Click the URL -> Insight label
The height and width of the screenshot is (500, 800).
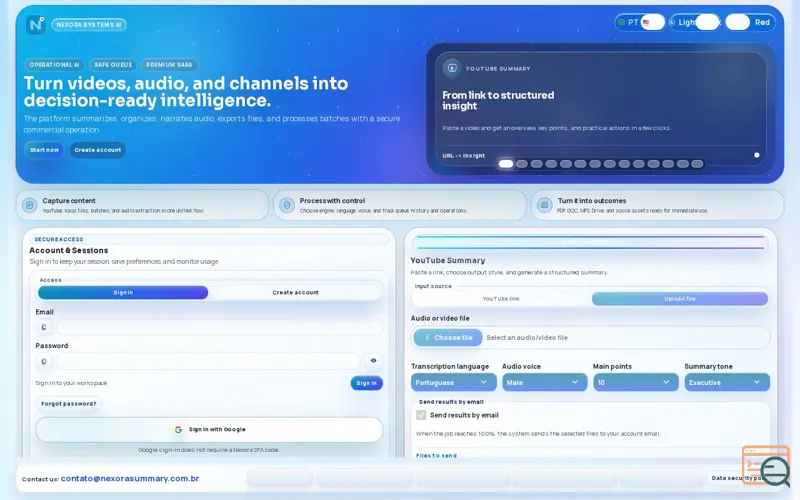click(463, 156)
